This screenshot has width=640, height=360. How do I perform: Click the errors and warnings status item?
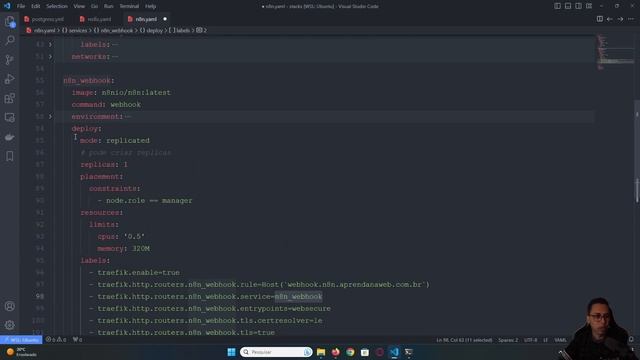pyautogui.click(x=56, y=340)
